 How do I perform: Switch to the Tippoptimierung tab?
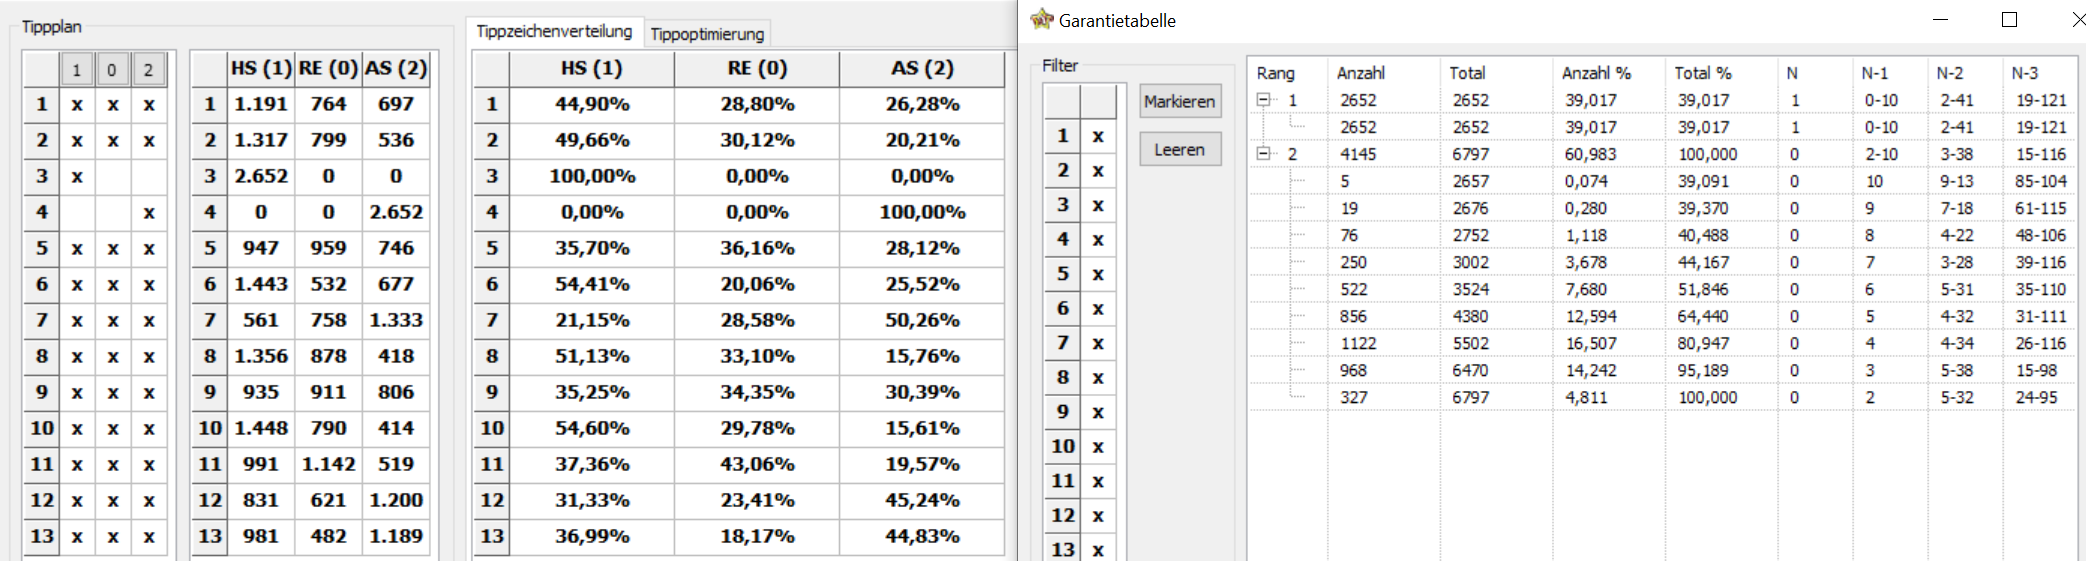707,34
